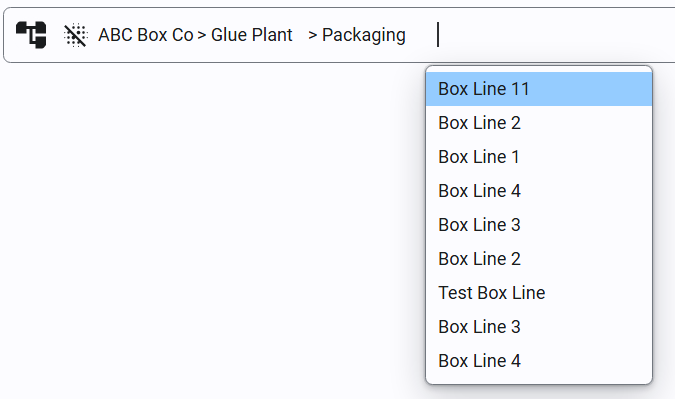Select the final Box Line 4 list entry

tap(539, 361)
